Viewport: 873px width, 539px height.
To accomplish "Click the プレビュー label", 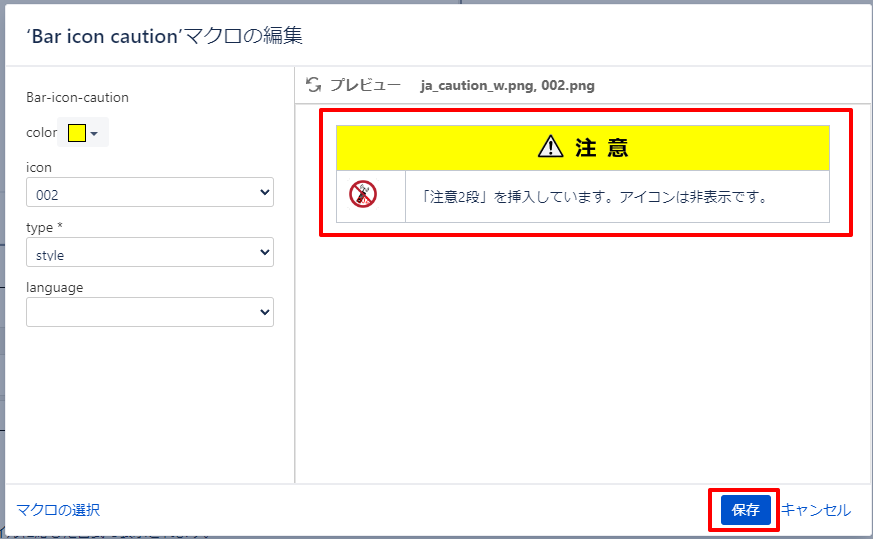I will tap(365, 85).
